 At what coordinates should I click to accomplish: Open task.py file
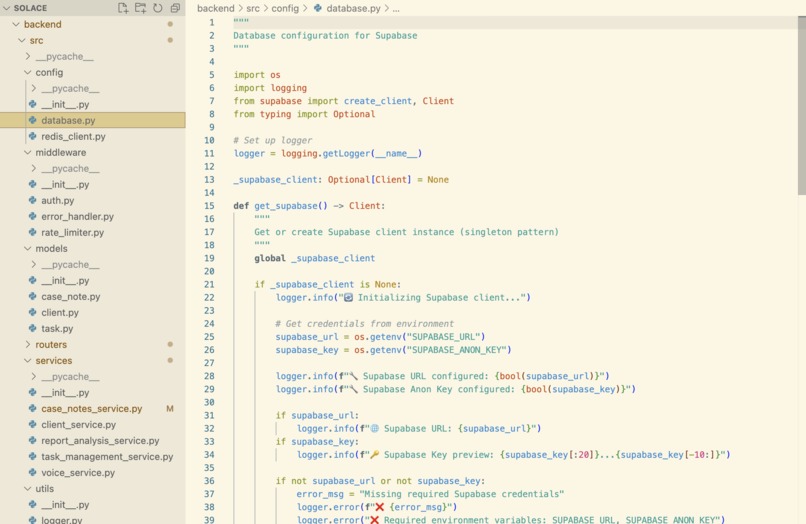(x=57, y=329)
